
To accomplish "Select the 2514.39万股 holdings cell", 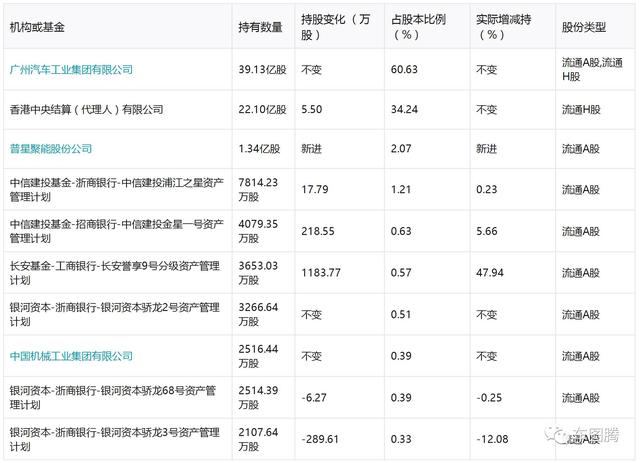I will 258,398.
